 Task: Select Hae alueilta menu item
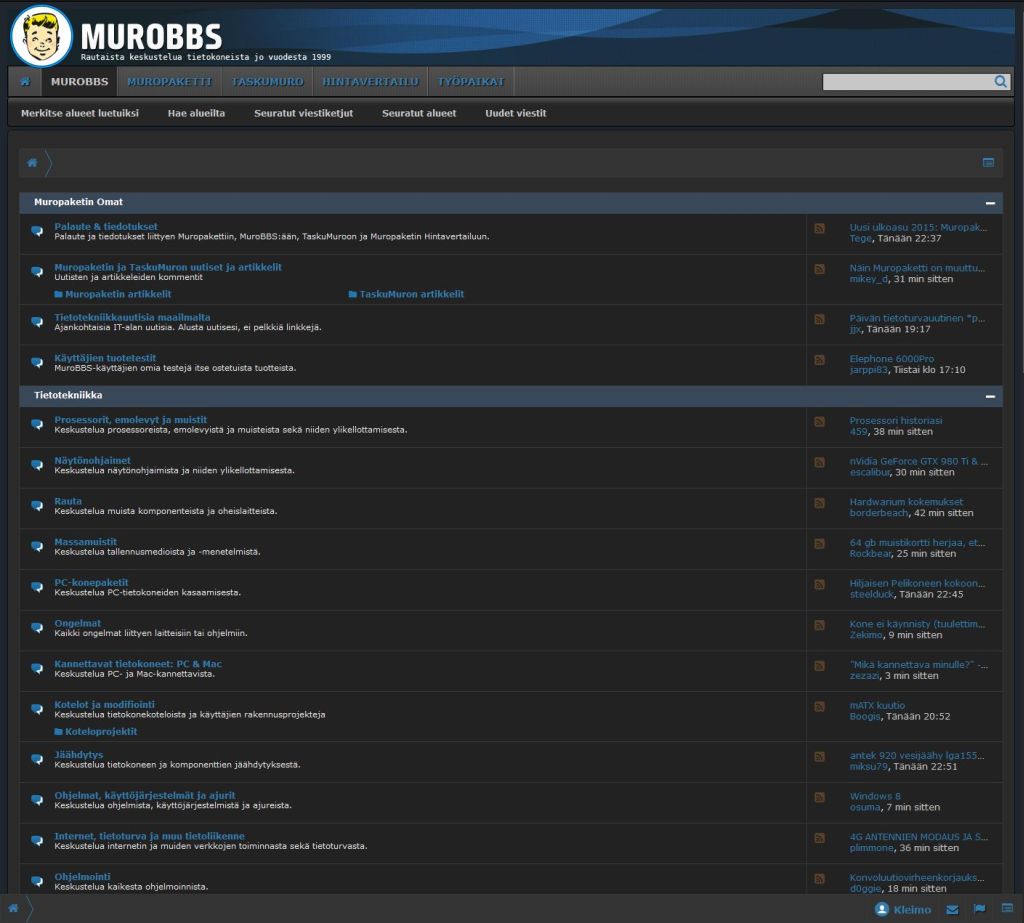pos(196,113)
